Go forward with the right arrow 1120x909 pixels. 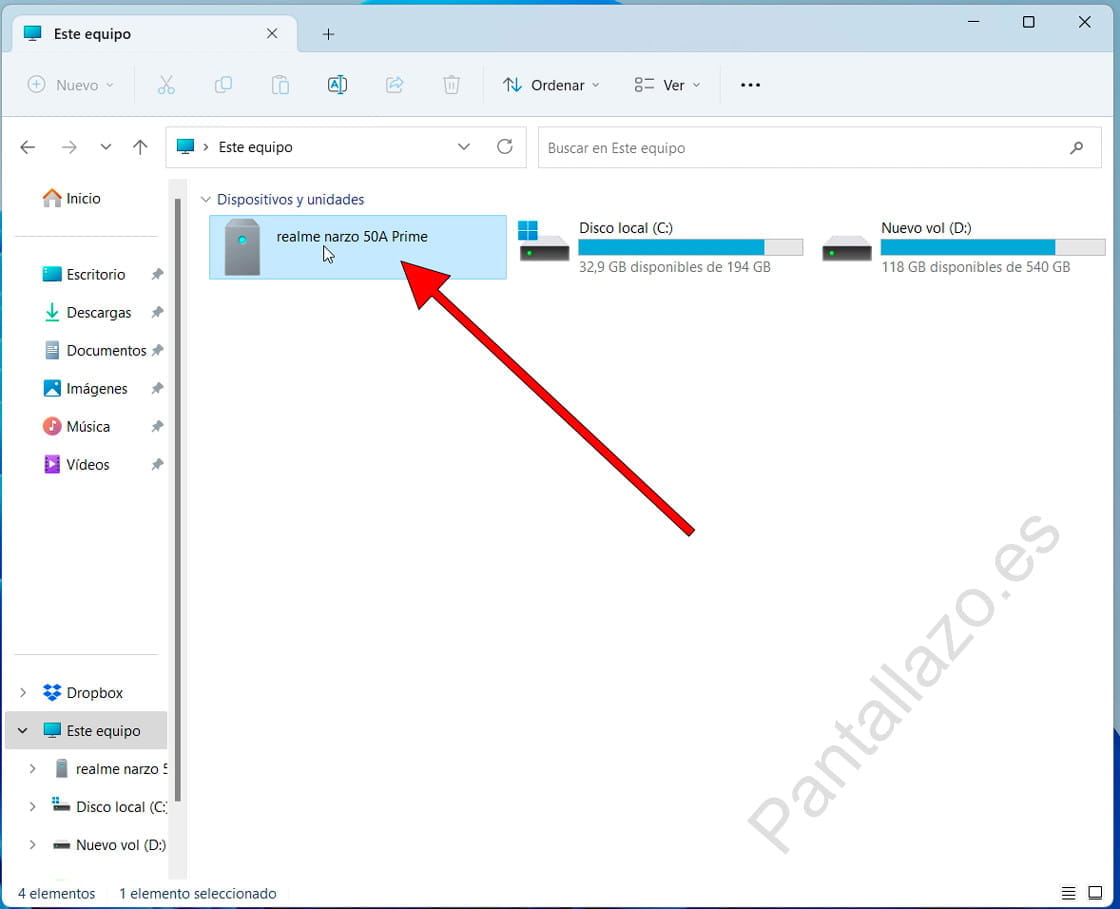[69, 147]
